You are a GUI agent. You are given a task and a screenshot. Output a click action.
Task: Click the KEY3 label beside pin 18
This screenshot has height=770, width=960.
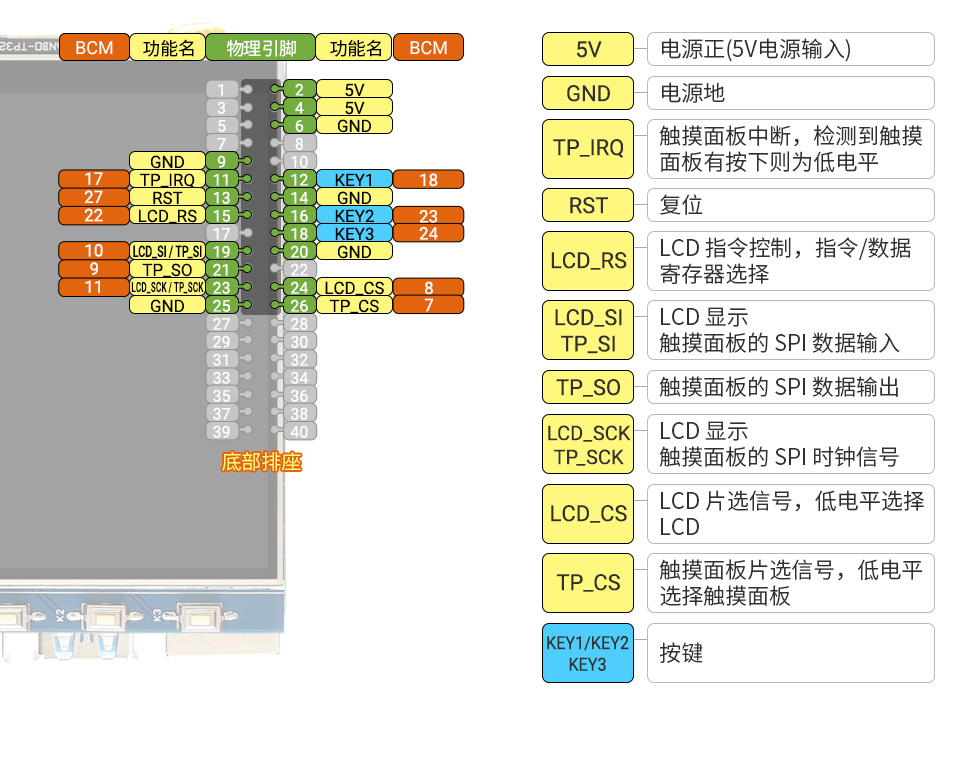click(353, 234)
